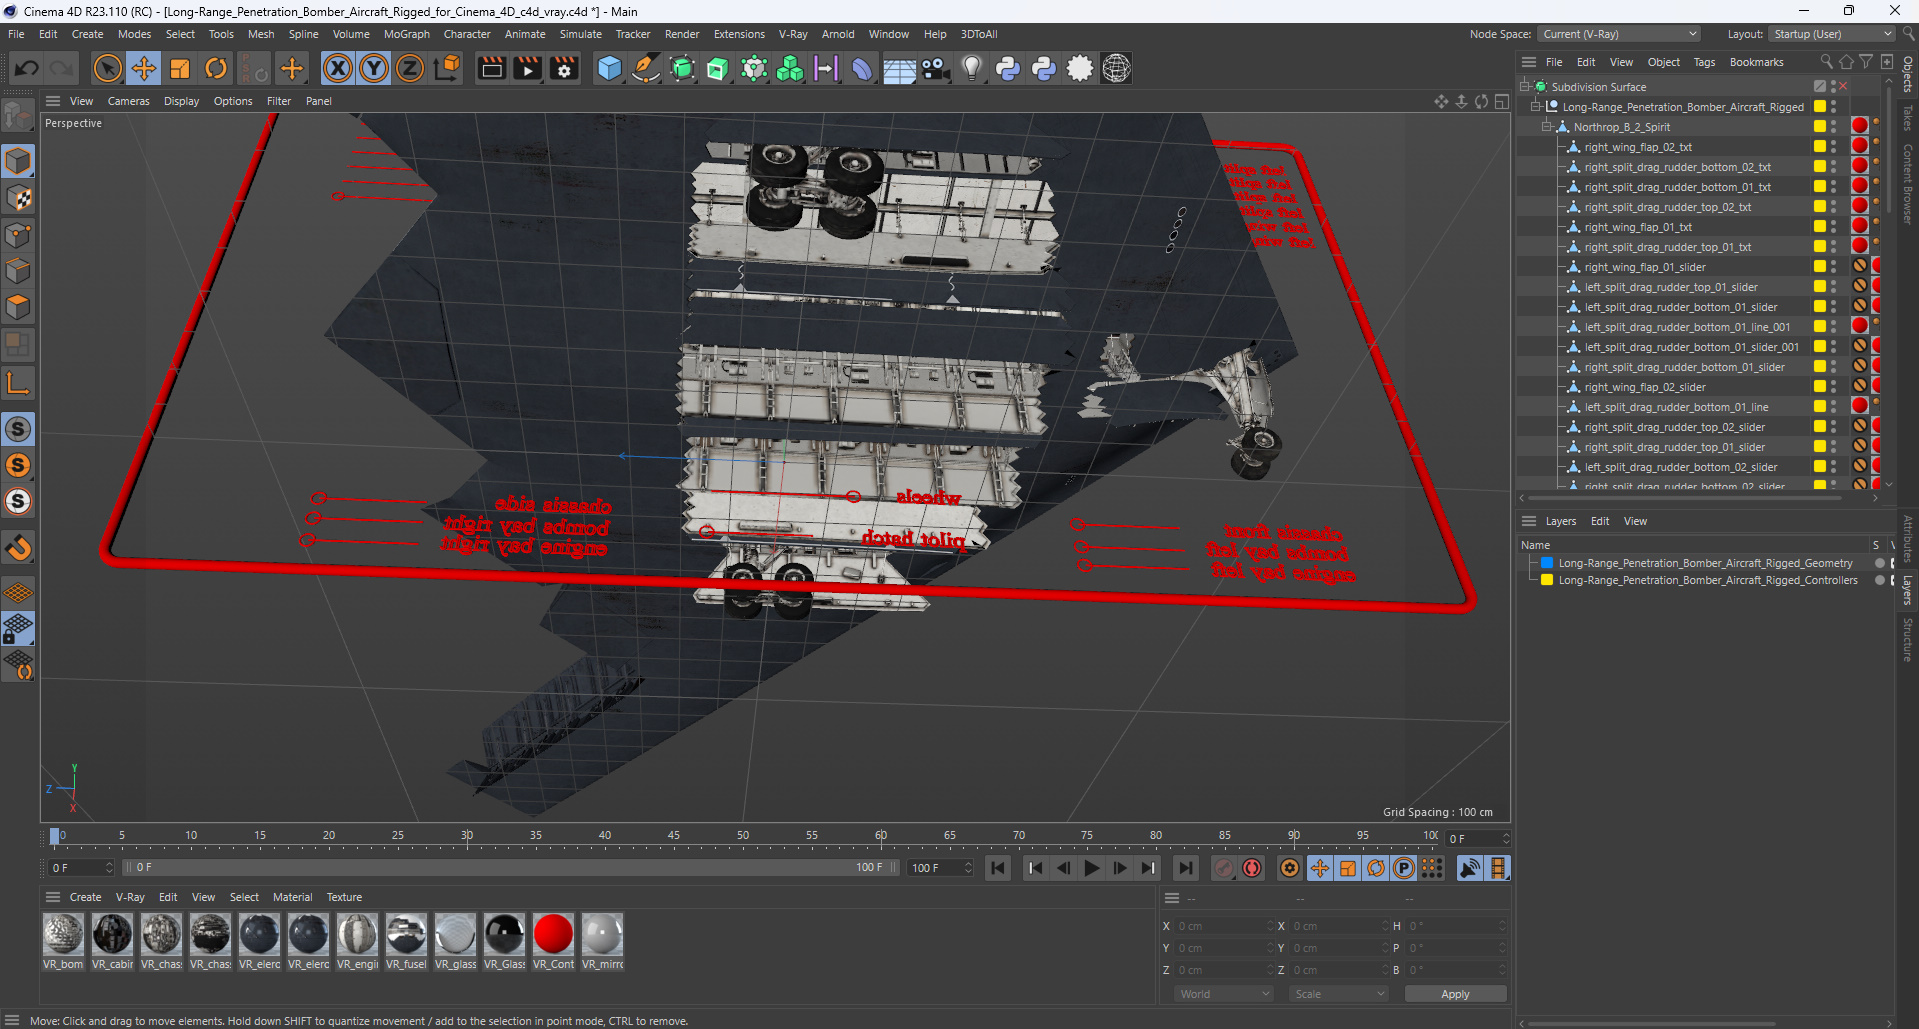Open the material manager Texture menu
This screenshot has width=1919, height=1029.
344,897
